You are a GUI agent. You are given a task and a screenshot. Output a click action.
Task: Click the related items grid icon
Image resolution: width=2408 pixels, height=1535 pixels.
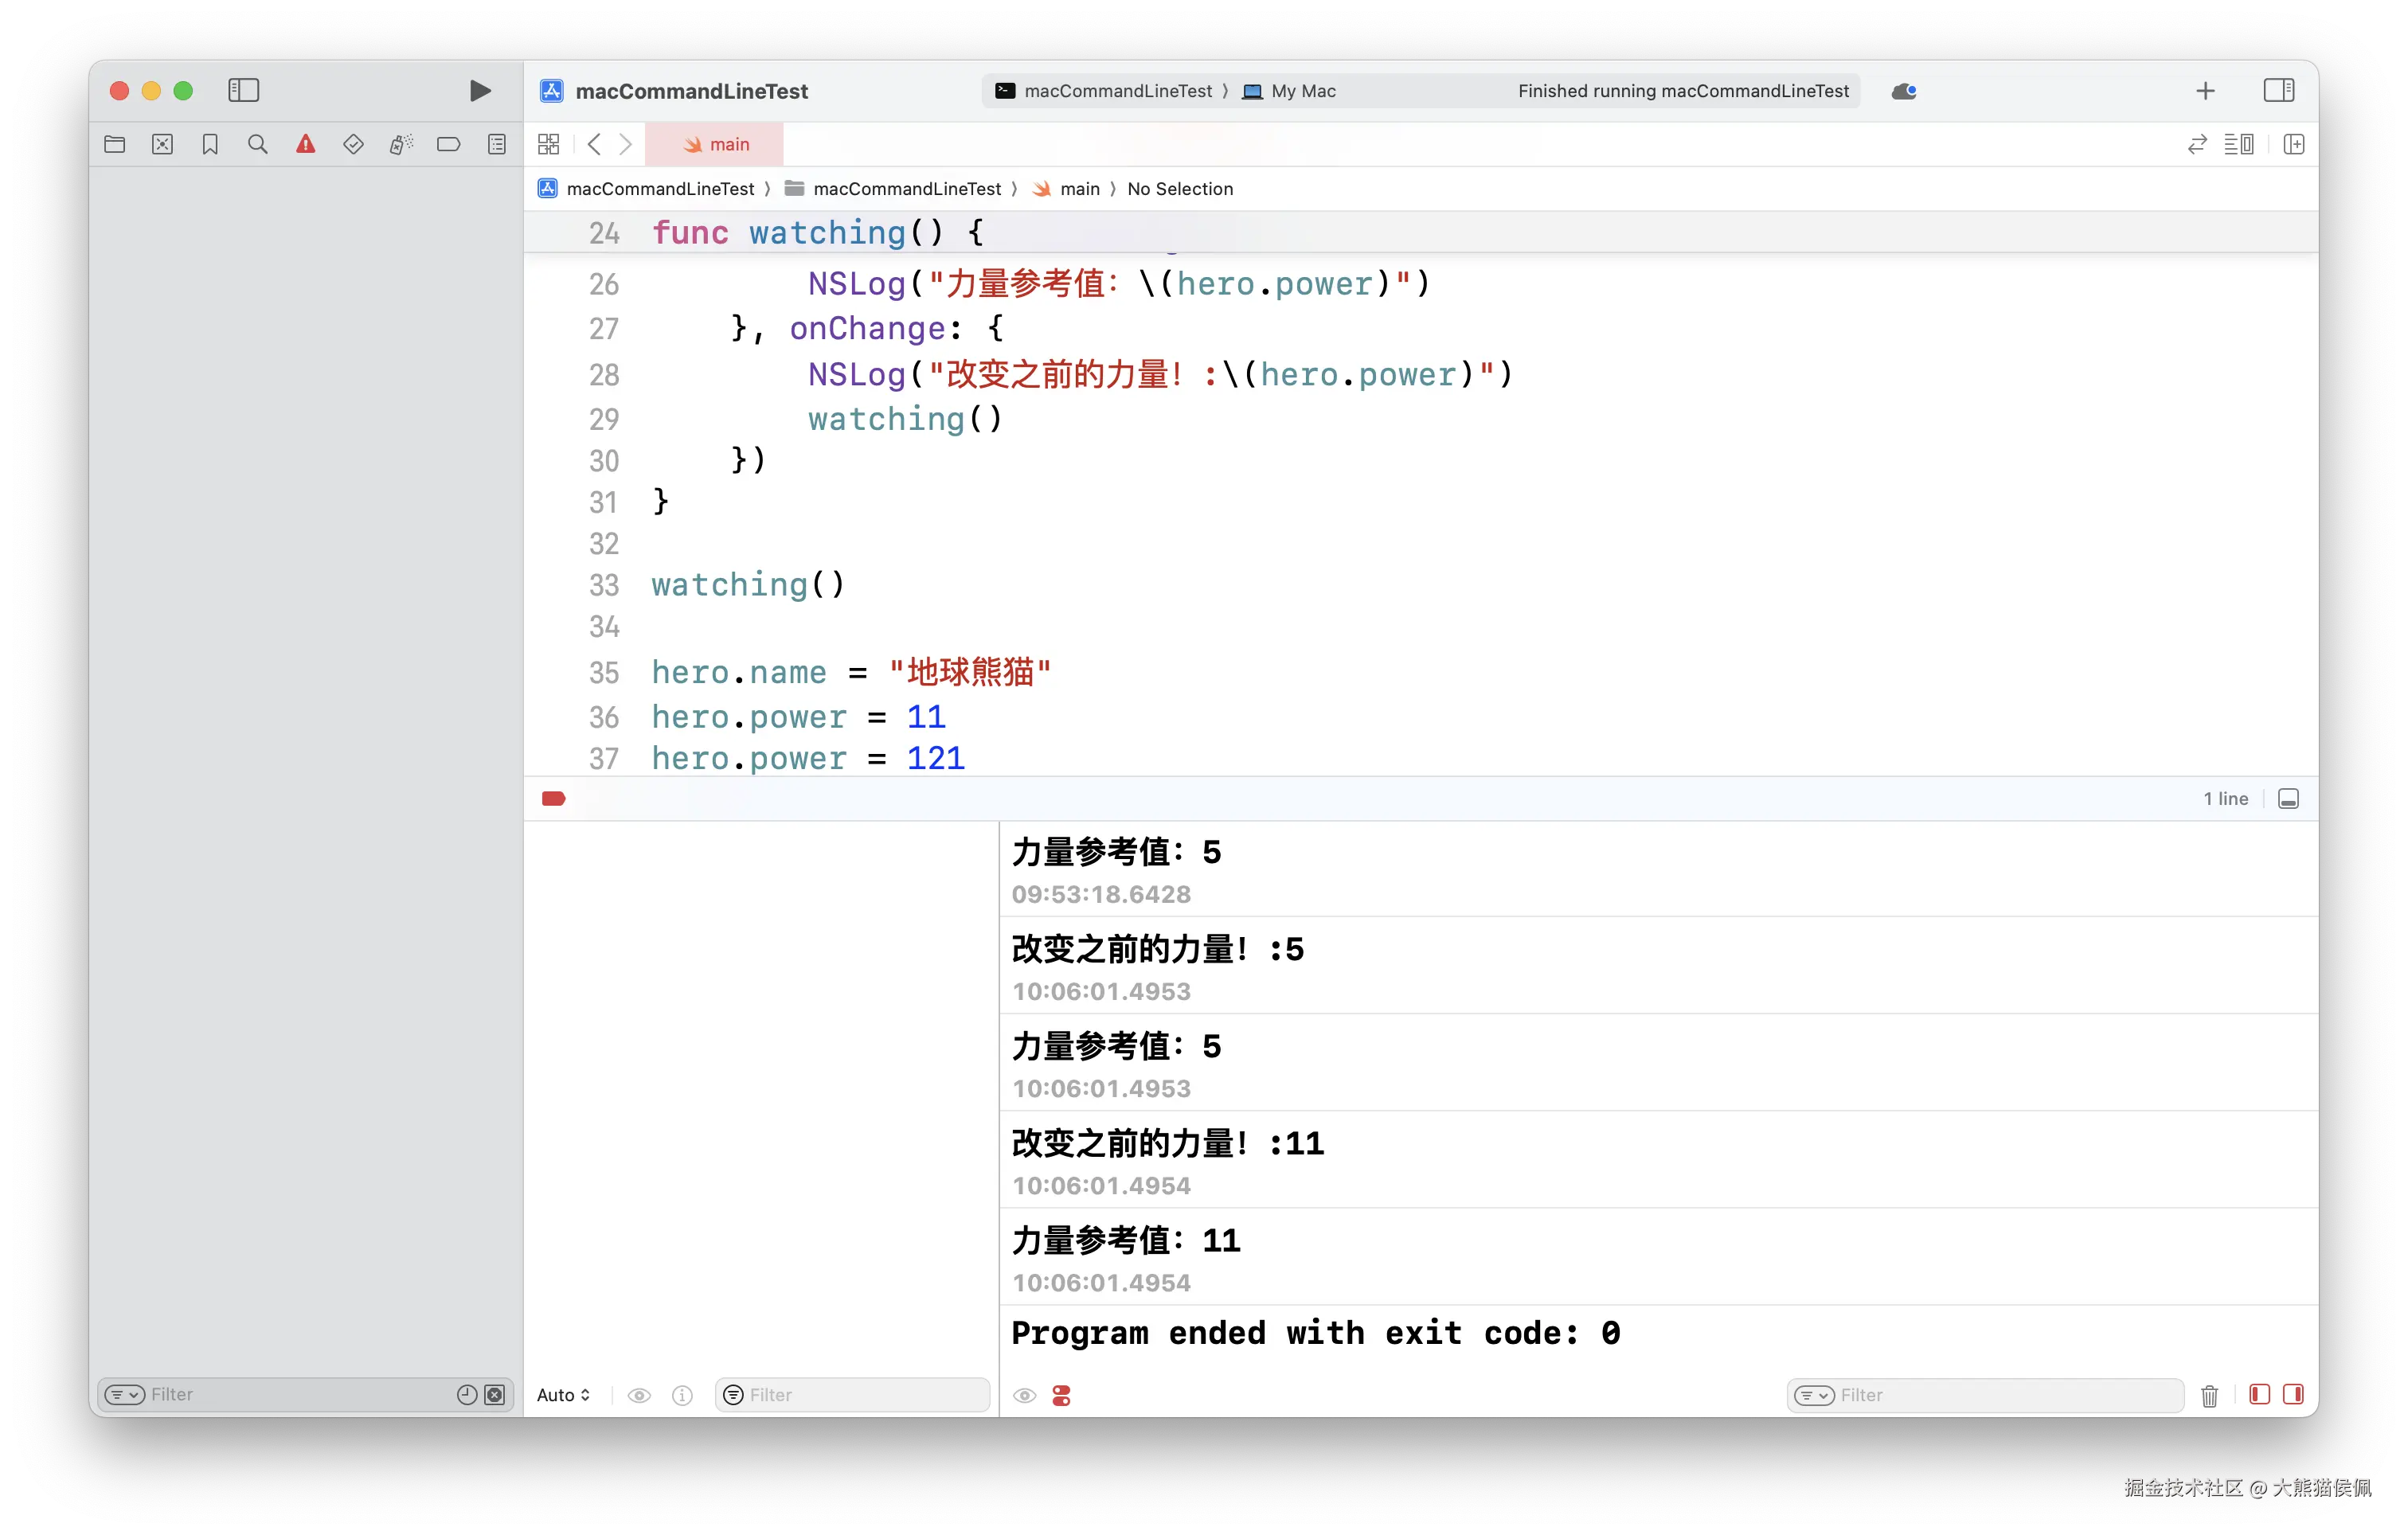548,145
